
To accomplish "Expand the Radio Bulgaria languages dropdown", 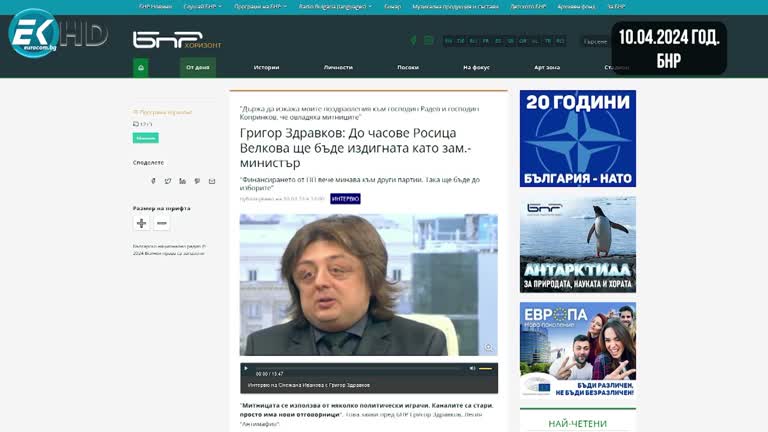I will [335, 6].
